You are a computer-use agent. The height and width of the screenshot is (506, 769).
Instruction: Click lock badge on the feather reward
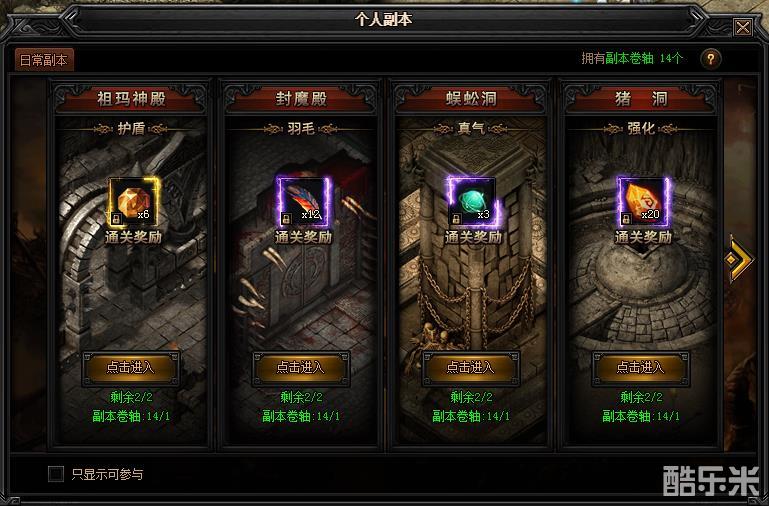pos(287,218)
